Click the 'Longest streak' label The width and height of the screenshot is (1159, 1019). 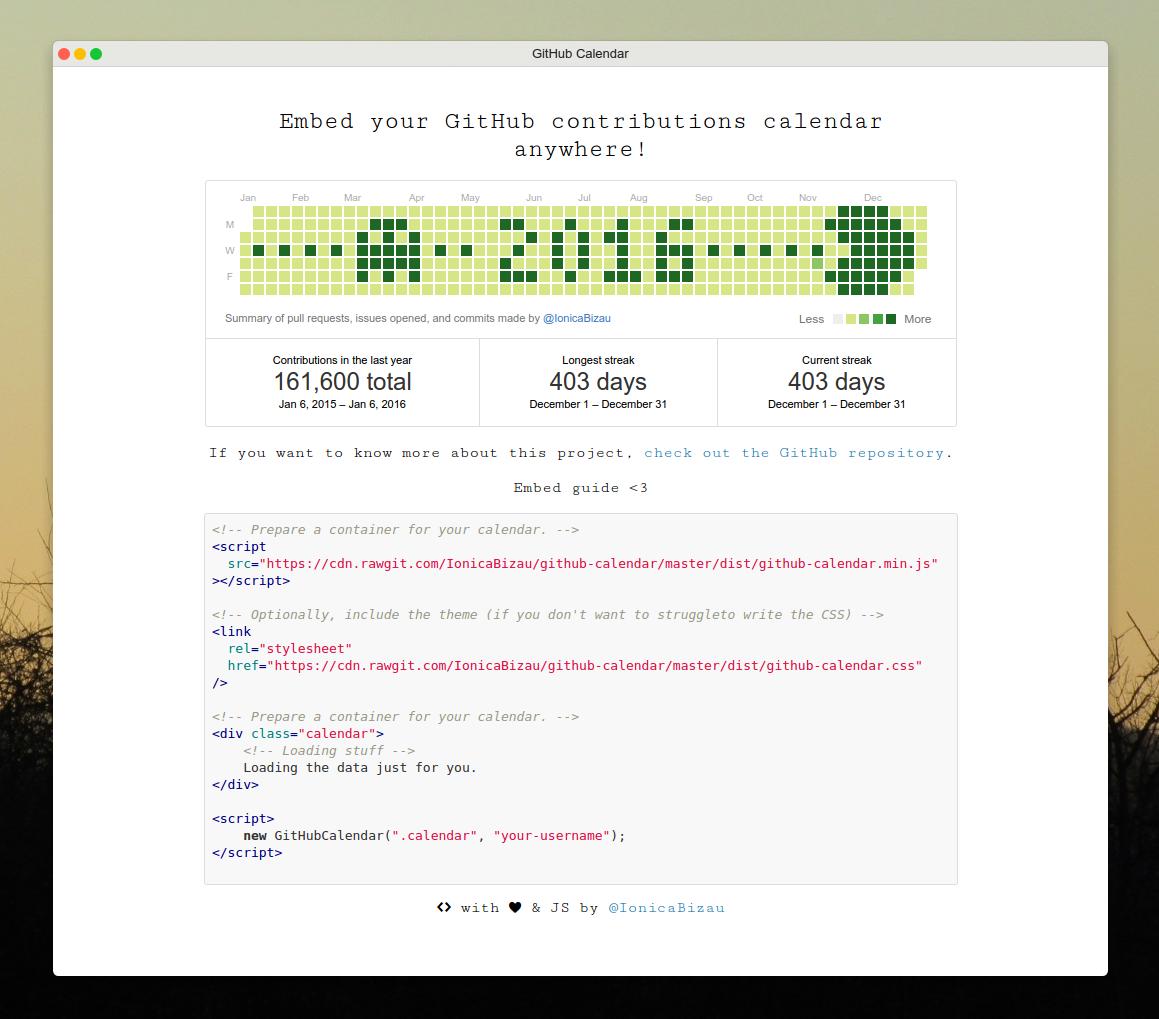click(598, 361)
